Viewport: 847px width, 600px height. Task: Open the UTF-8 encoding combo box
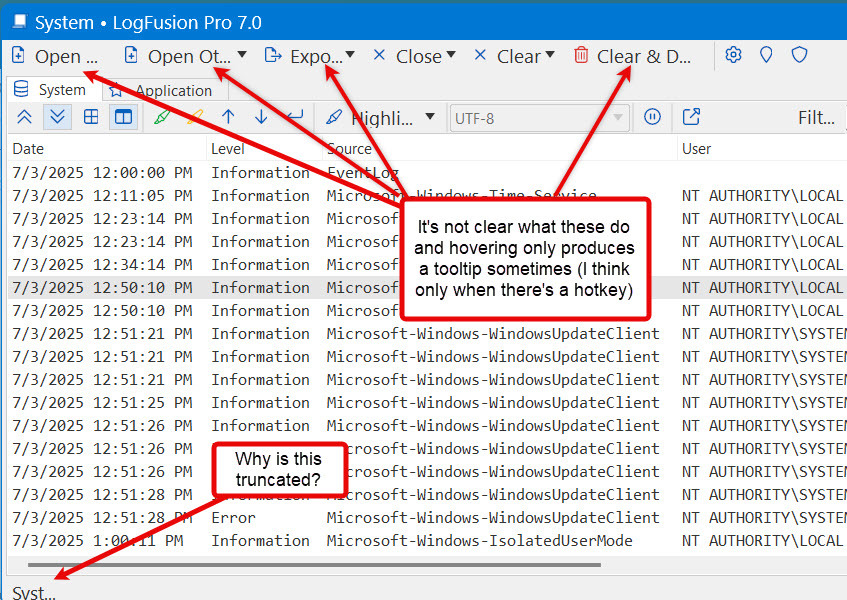tap(540, 118)
